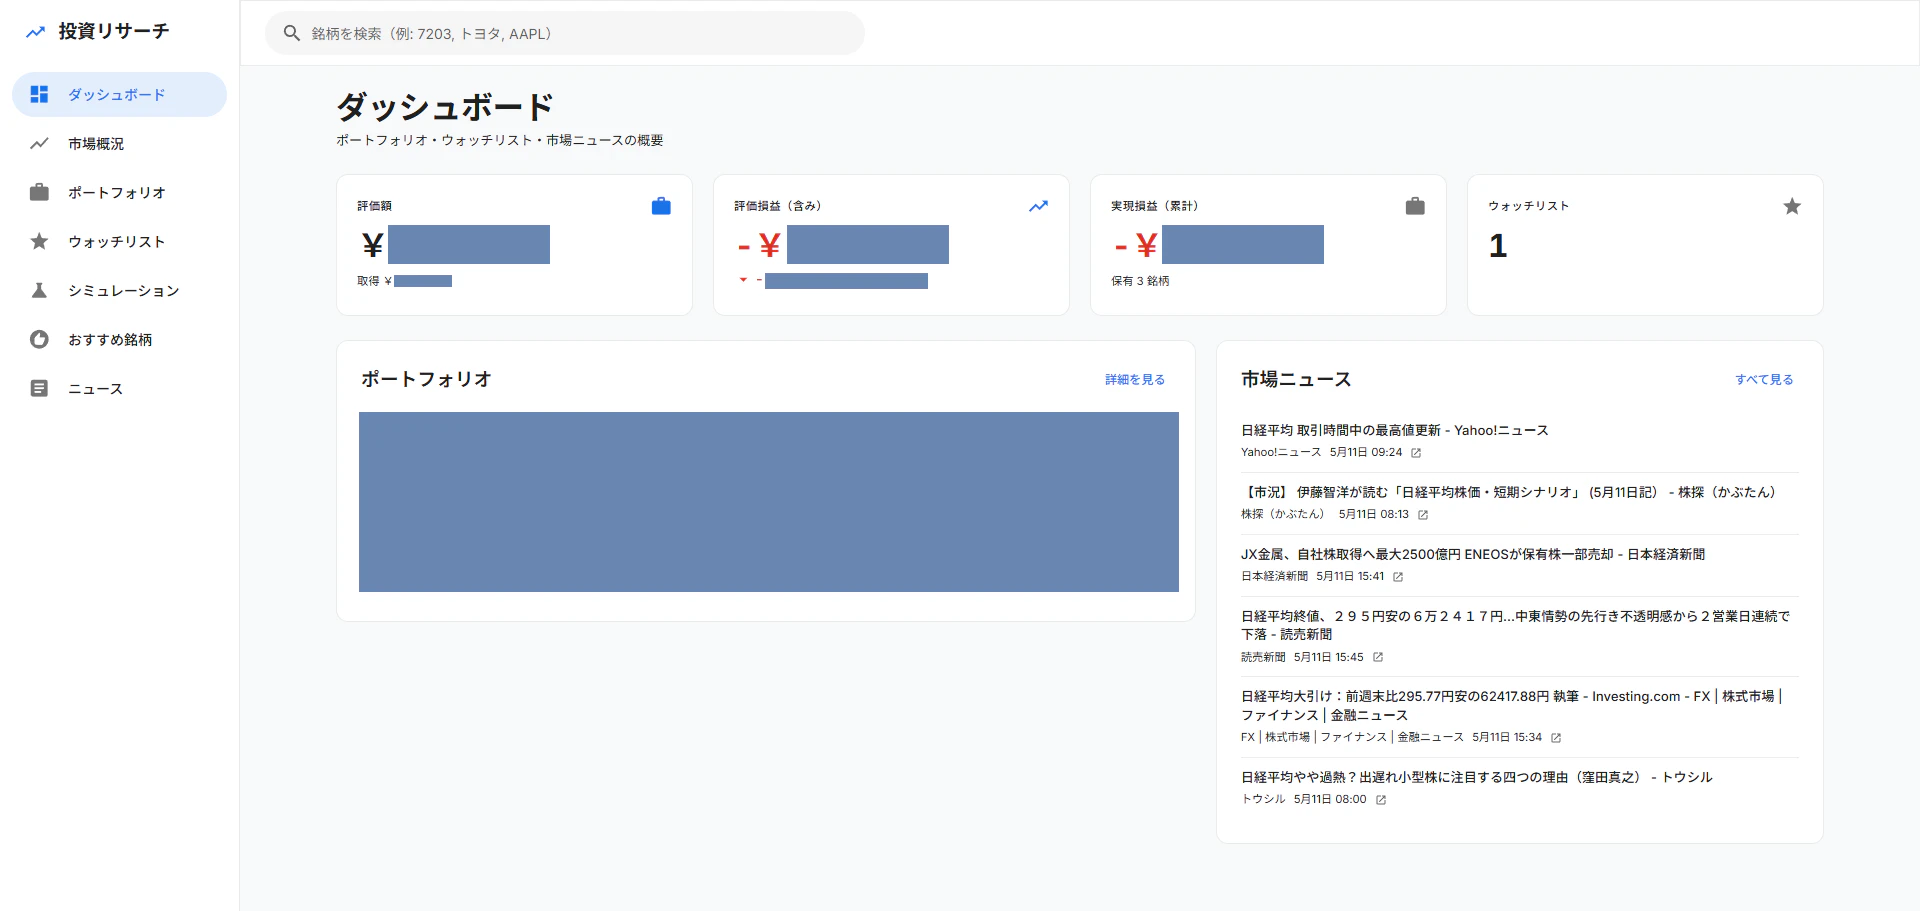Click the dashboard grid icon in sidebar
Viewport: 1920px width, 911px height.
click(39, 94)
